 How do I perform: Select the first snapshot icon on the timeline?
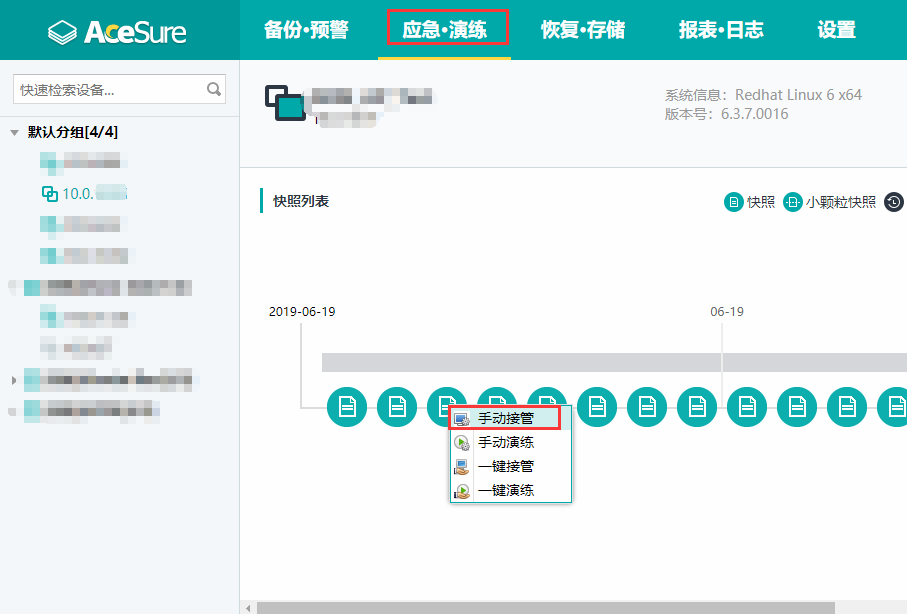[347, 406]
